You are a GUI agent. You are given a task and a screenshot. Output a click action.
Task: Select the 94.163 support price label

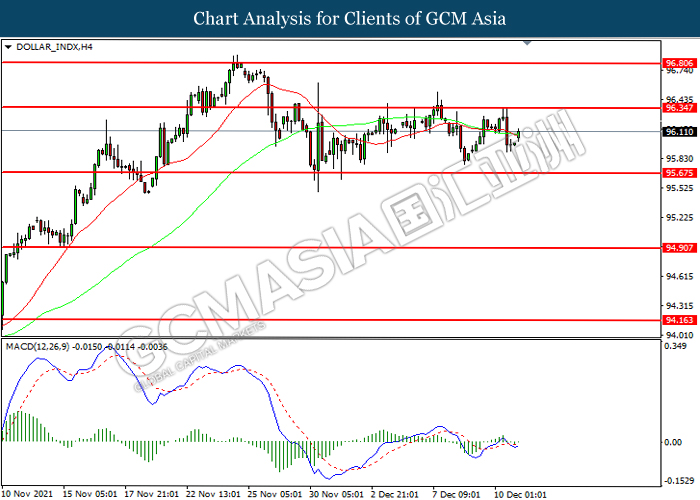click(679, 320)
